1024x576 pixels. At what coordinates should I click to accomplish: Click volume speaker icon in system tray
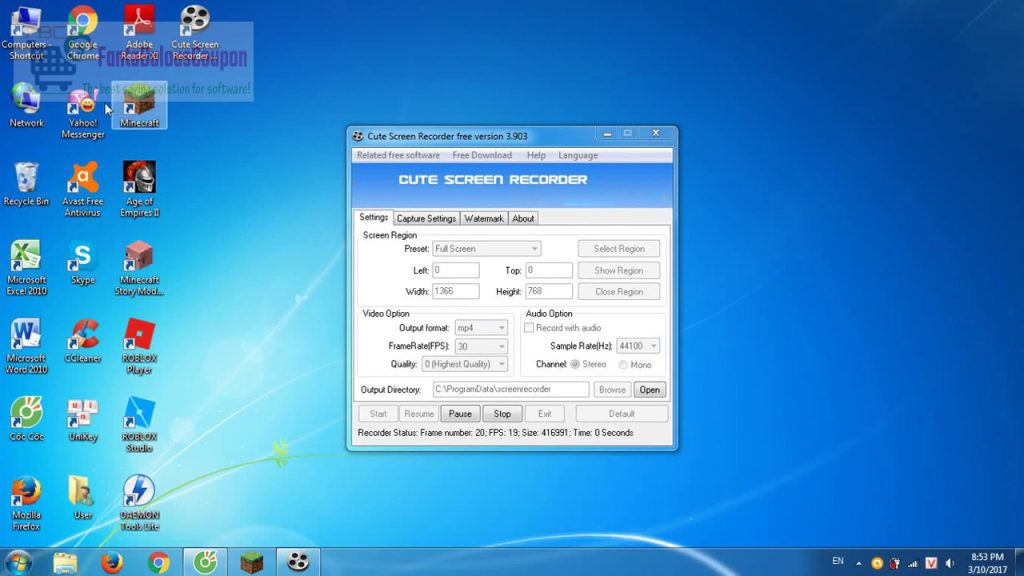tap(950, 563)
